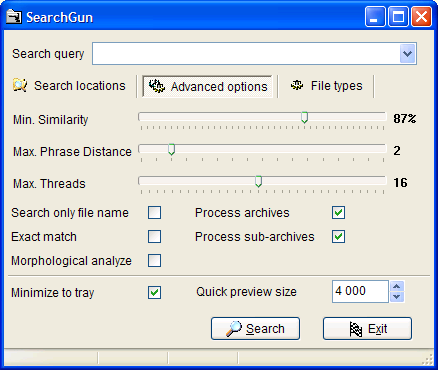Turn on Morphological analyze checkbox
The width and height of the screenshot is (438, 370).
click(x=155, y=261)
